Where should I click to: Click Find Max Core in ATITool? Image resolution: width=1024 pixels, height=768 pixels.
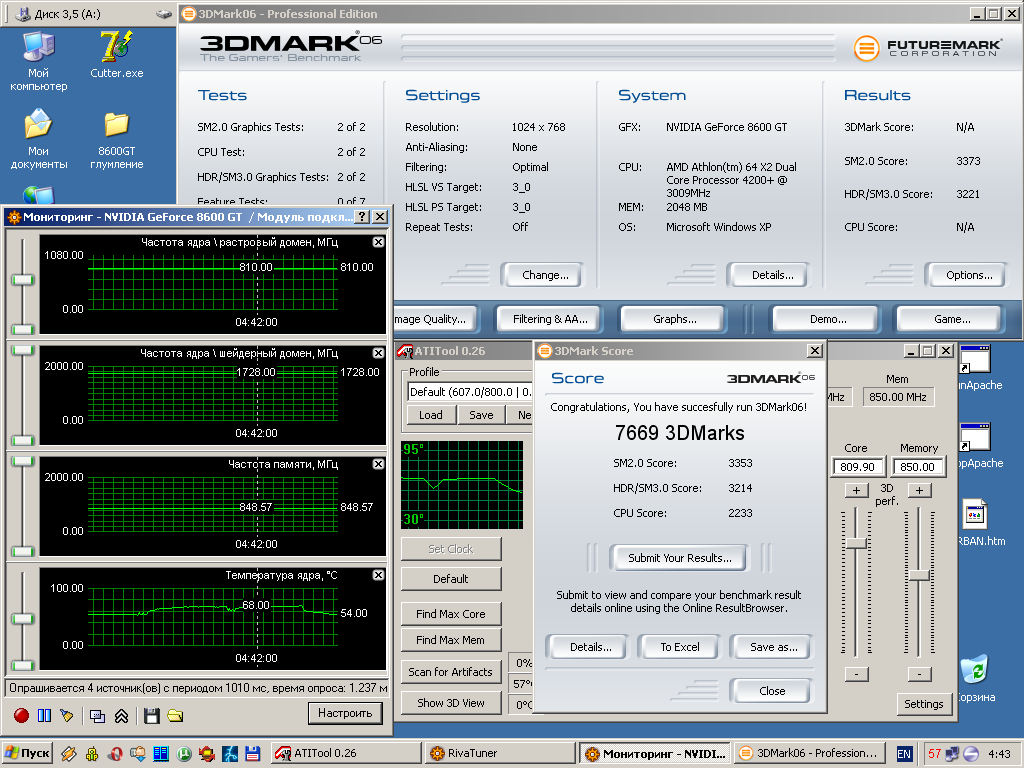tap(451, 615)
